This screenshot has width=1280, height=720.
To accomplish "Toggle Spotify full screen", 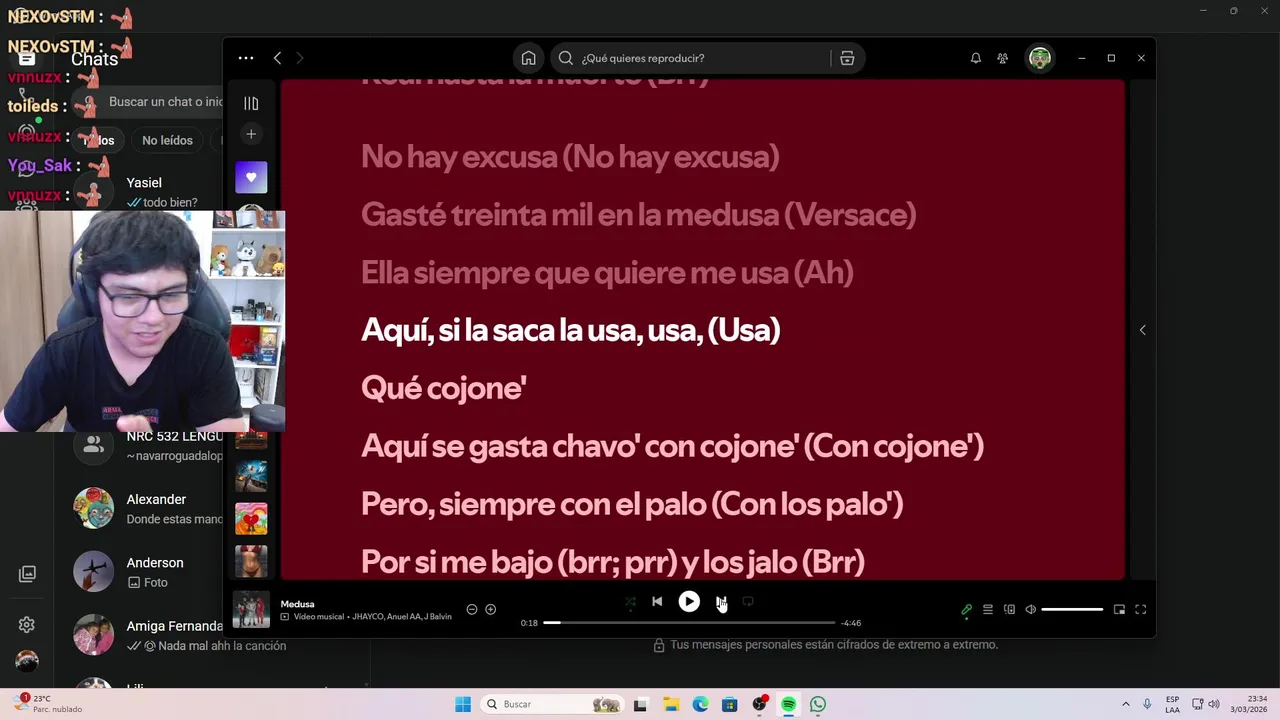I will [1140, 609].
